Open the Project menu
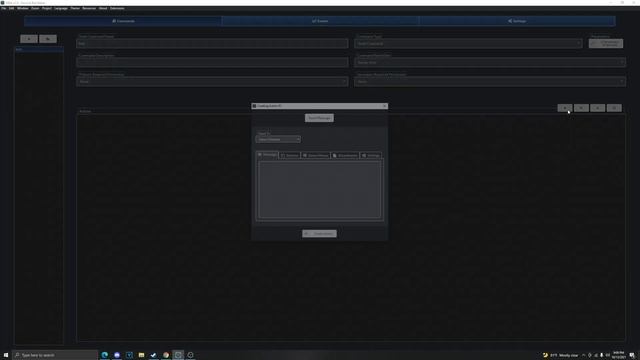This screenshot has width=640, height=360. [47, 8]
